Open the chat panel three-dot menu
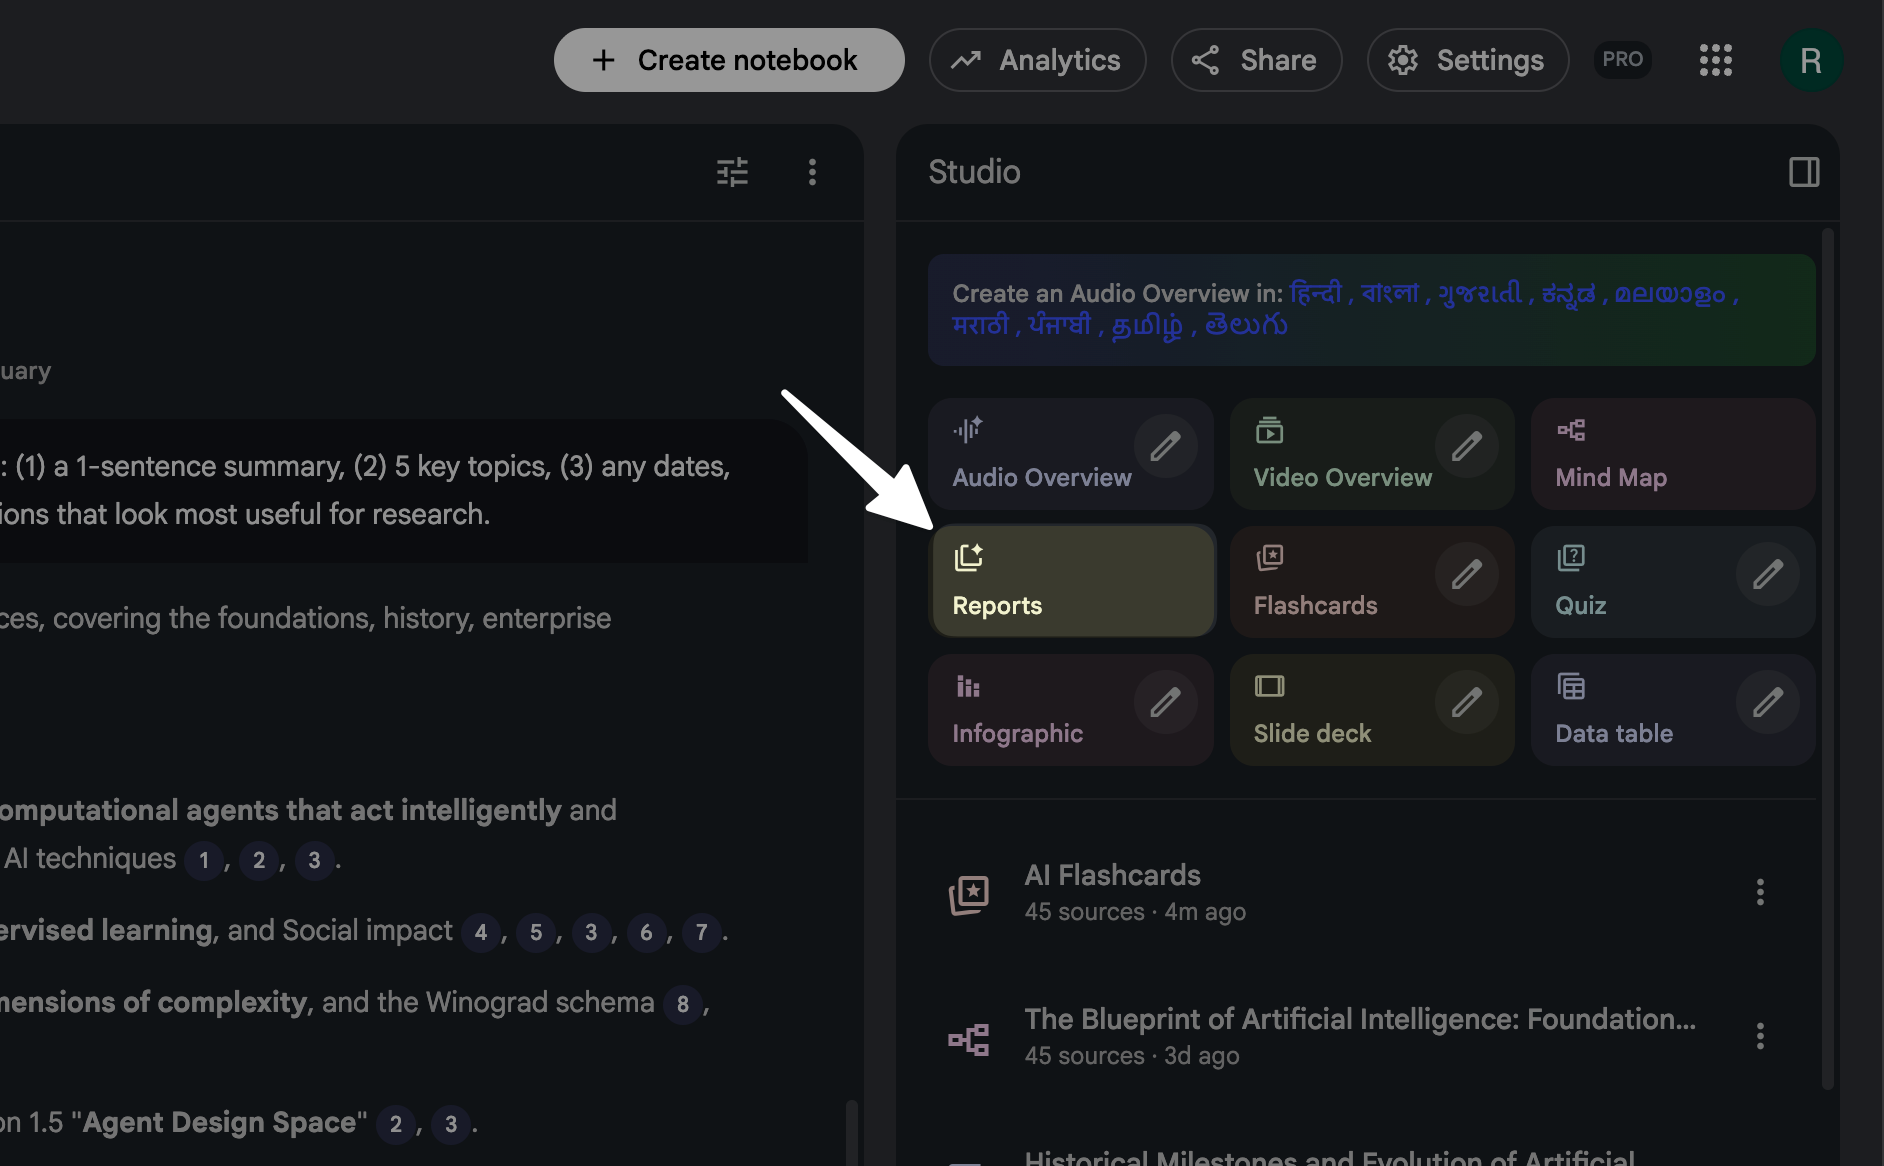1884x1166 pixels. (x=812, y=172)
